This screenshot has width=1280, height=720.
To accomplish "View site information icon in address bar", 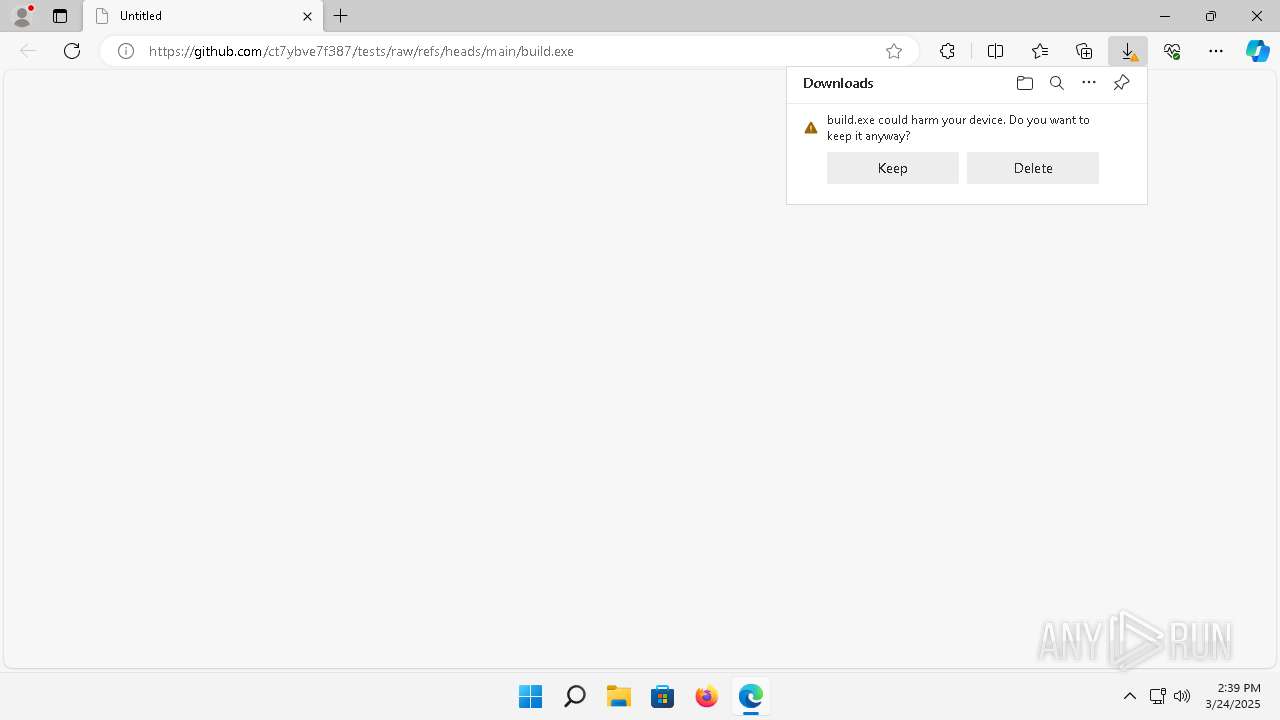I will [x=126, y=51].
